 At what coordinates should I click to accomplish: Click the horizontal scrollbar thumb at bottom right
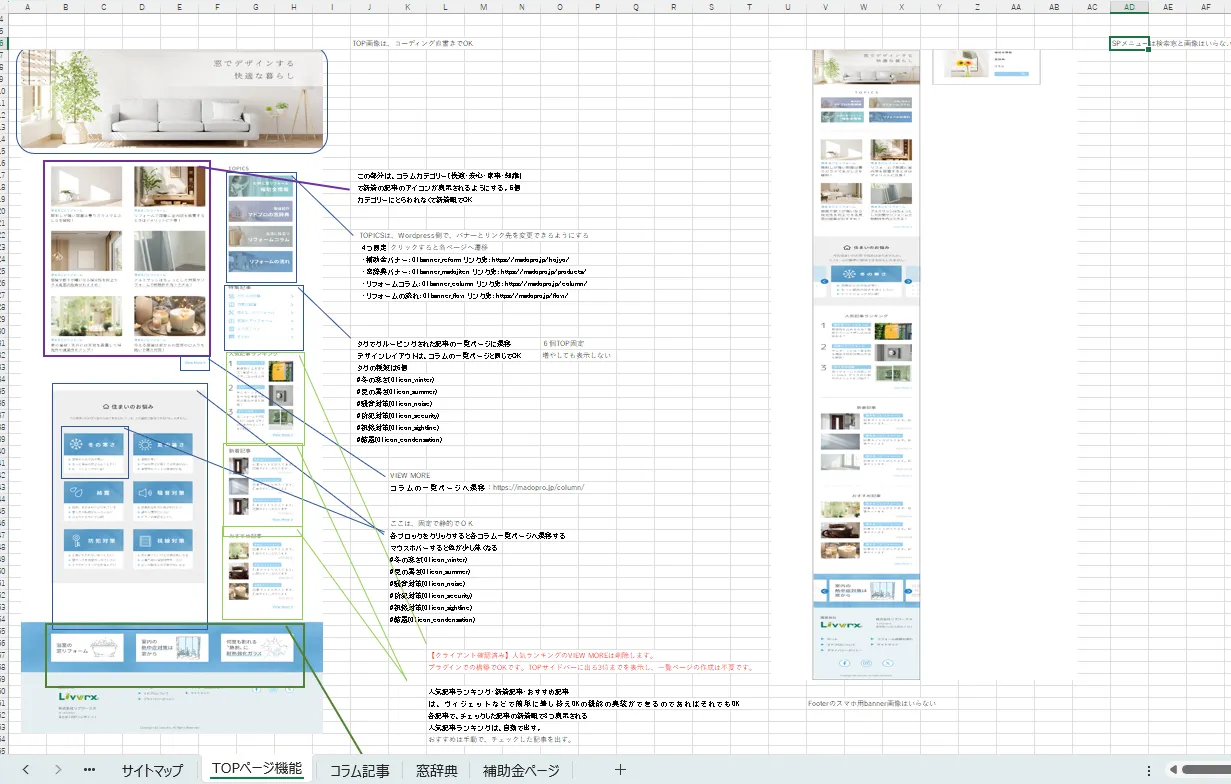click(1206, 770)
